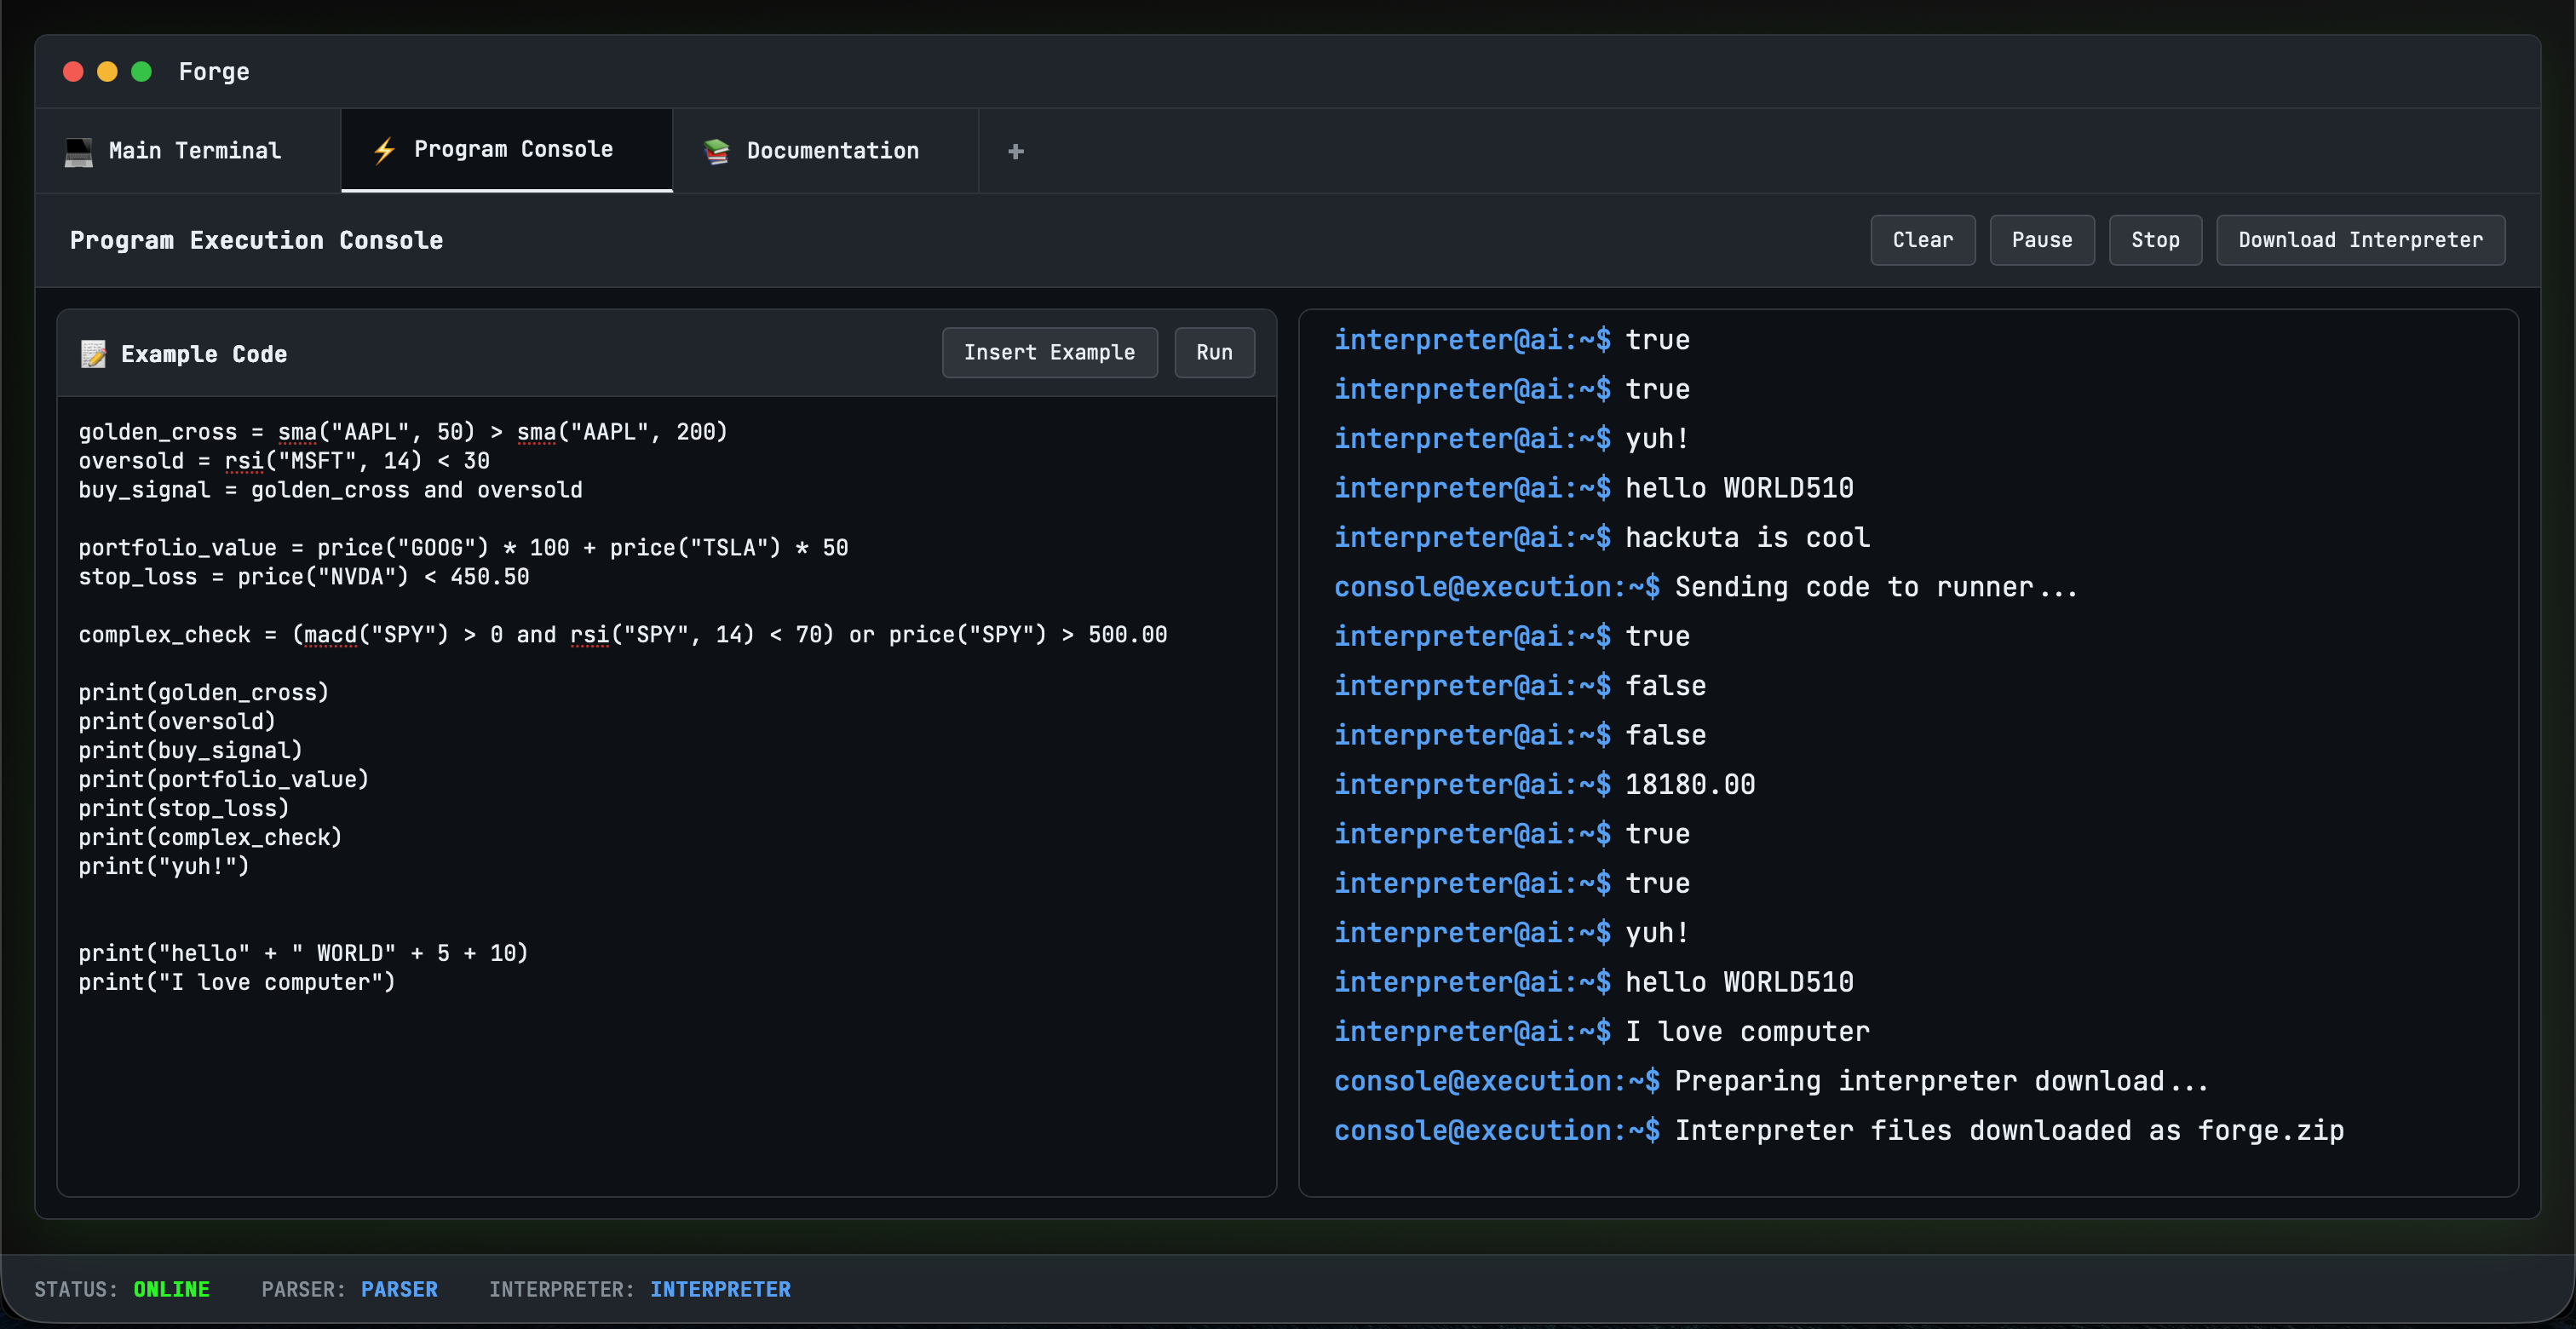Switch to the Main Terminal tab

pyautogui.click(x=194, y=151)
